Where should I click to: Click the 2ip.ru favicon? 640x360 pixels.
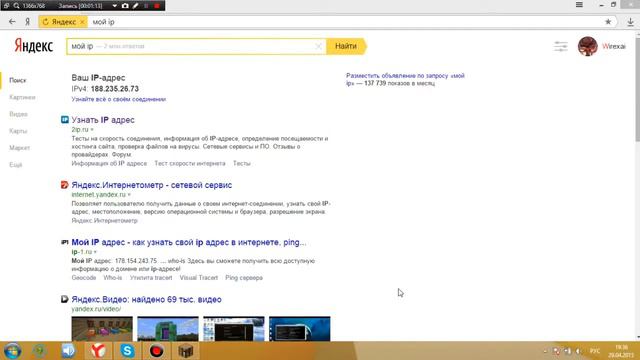click(x=64, y=120)
